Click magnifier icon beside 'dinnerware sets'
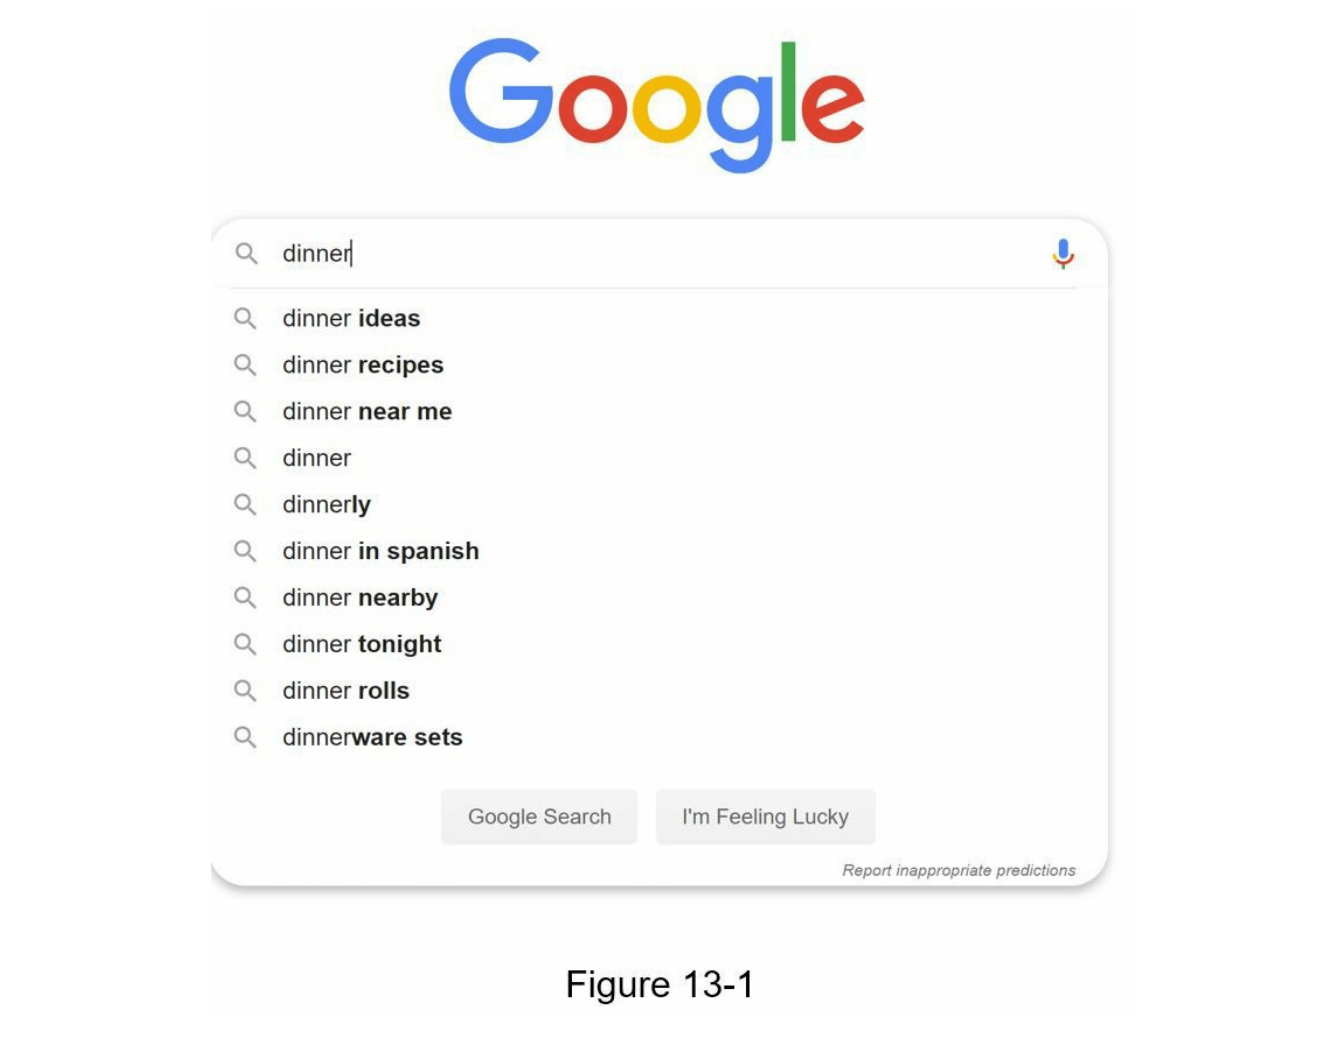 tap(245, 738)
